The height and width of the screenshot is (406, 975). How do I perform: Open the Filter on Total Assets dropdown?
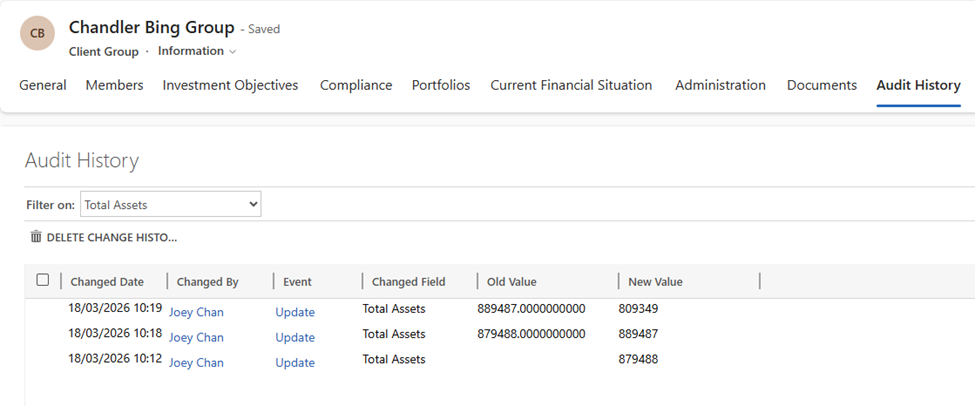coord(170,204)
